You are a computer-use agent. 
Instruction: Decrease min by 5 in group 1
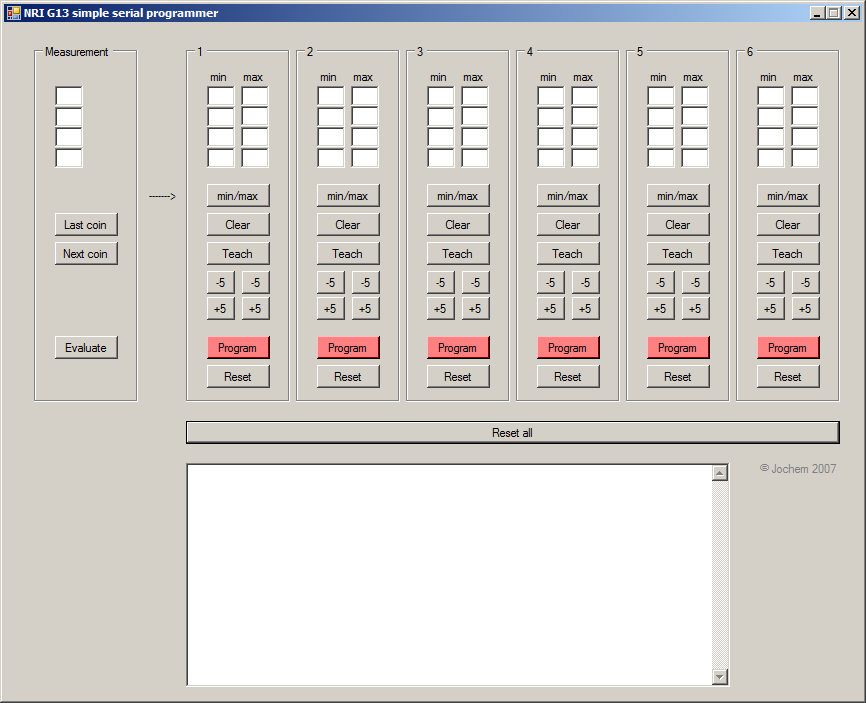point(220,283)
